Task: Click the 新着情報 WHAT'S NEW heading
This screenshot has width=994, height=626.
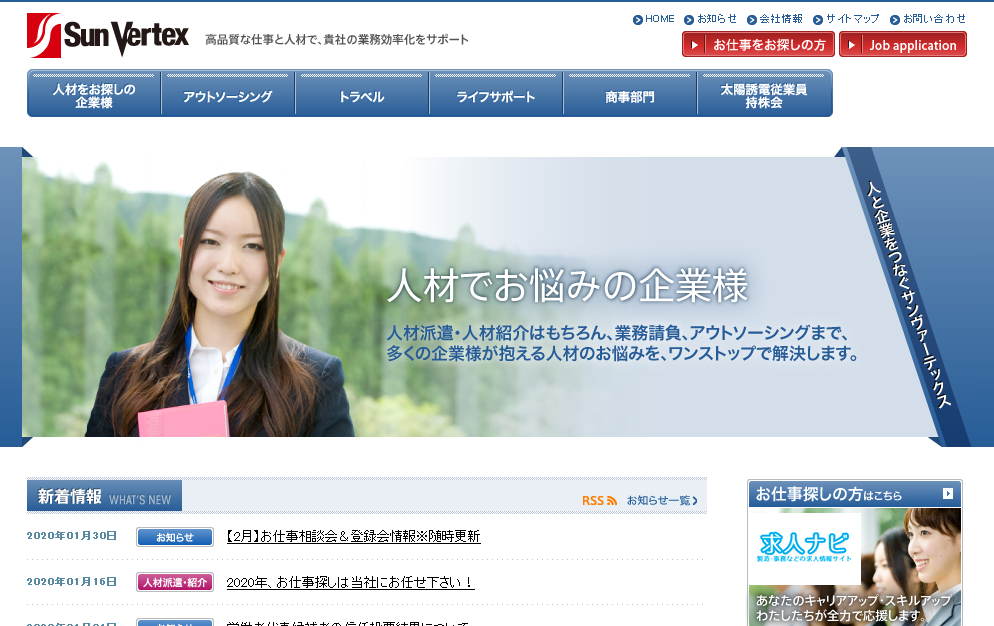Action: [x=104, y=496]
